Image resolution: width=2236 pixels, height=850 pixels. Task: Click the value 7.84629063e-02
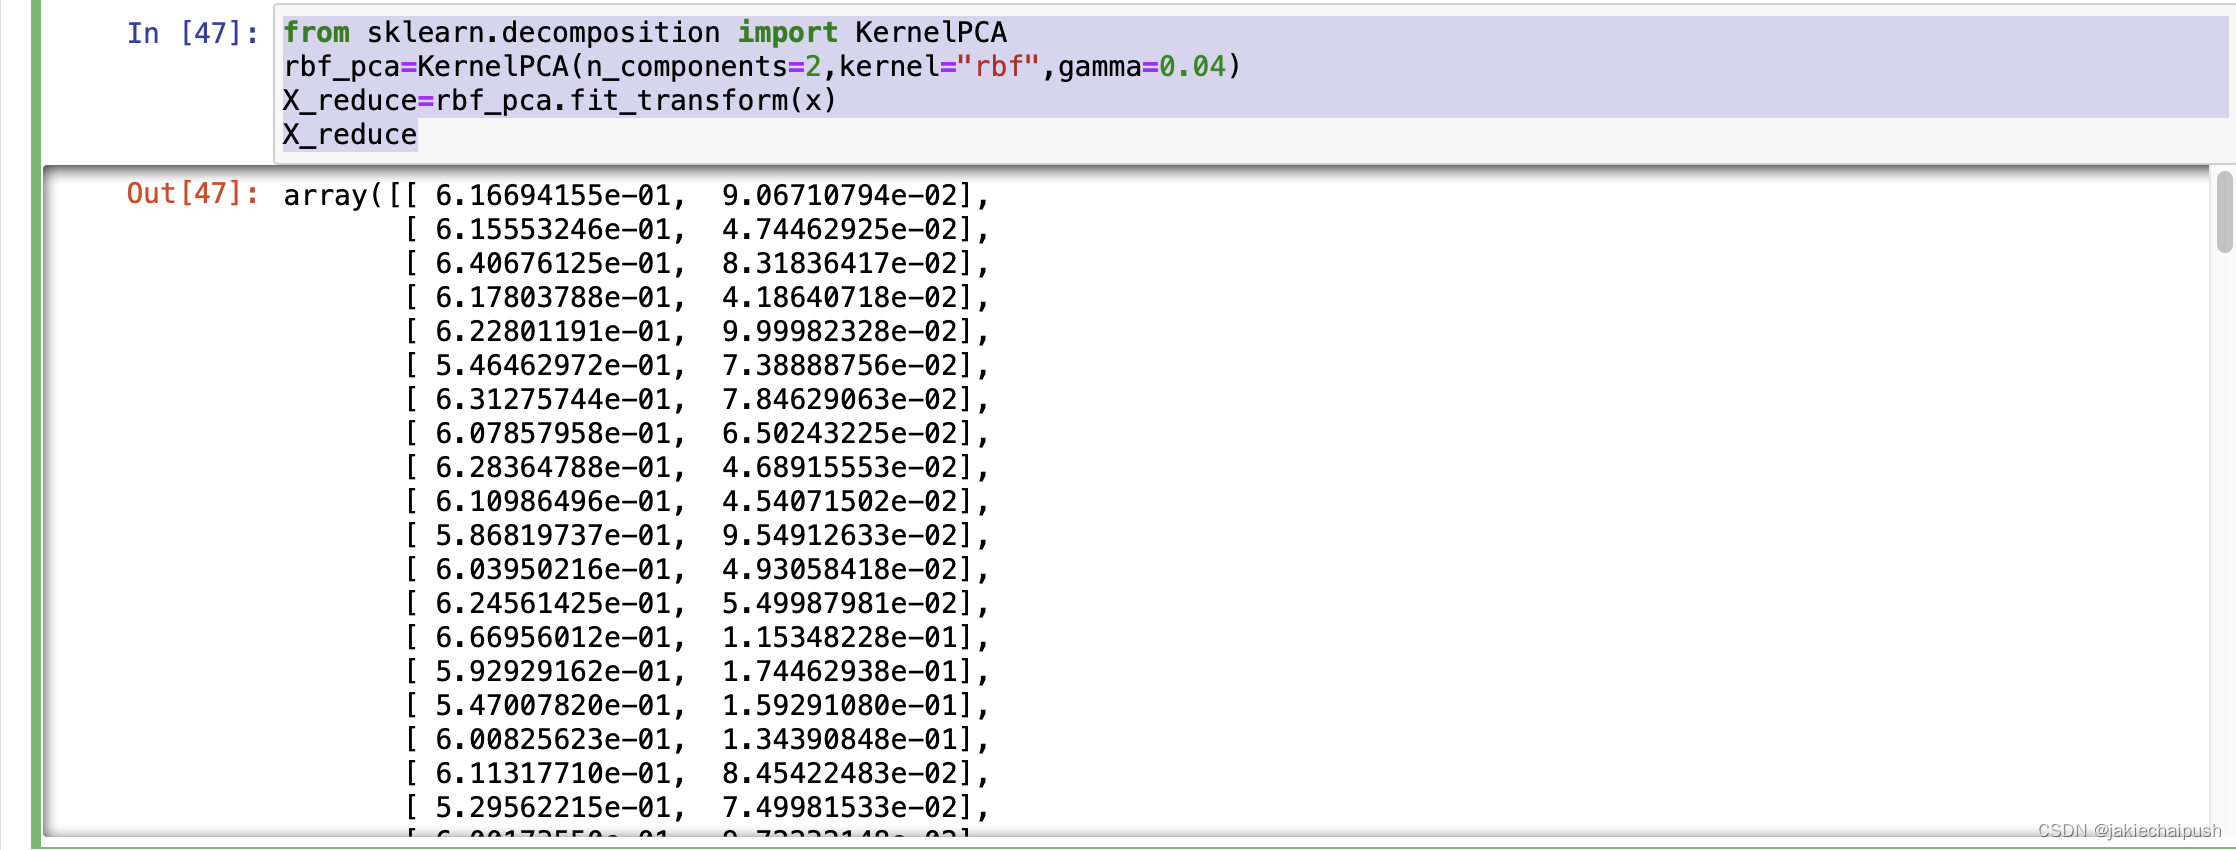[840, 399]
